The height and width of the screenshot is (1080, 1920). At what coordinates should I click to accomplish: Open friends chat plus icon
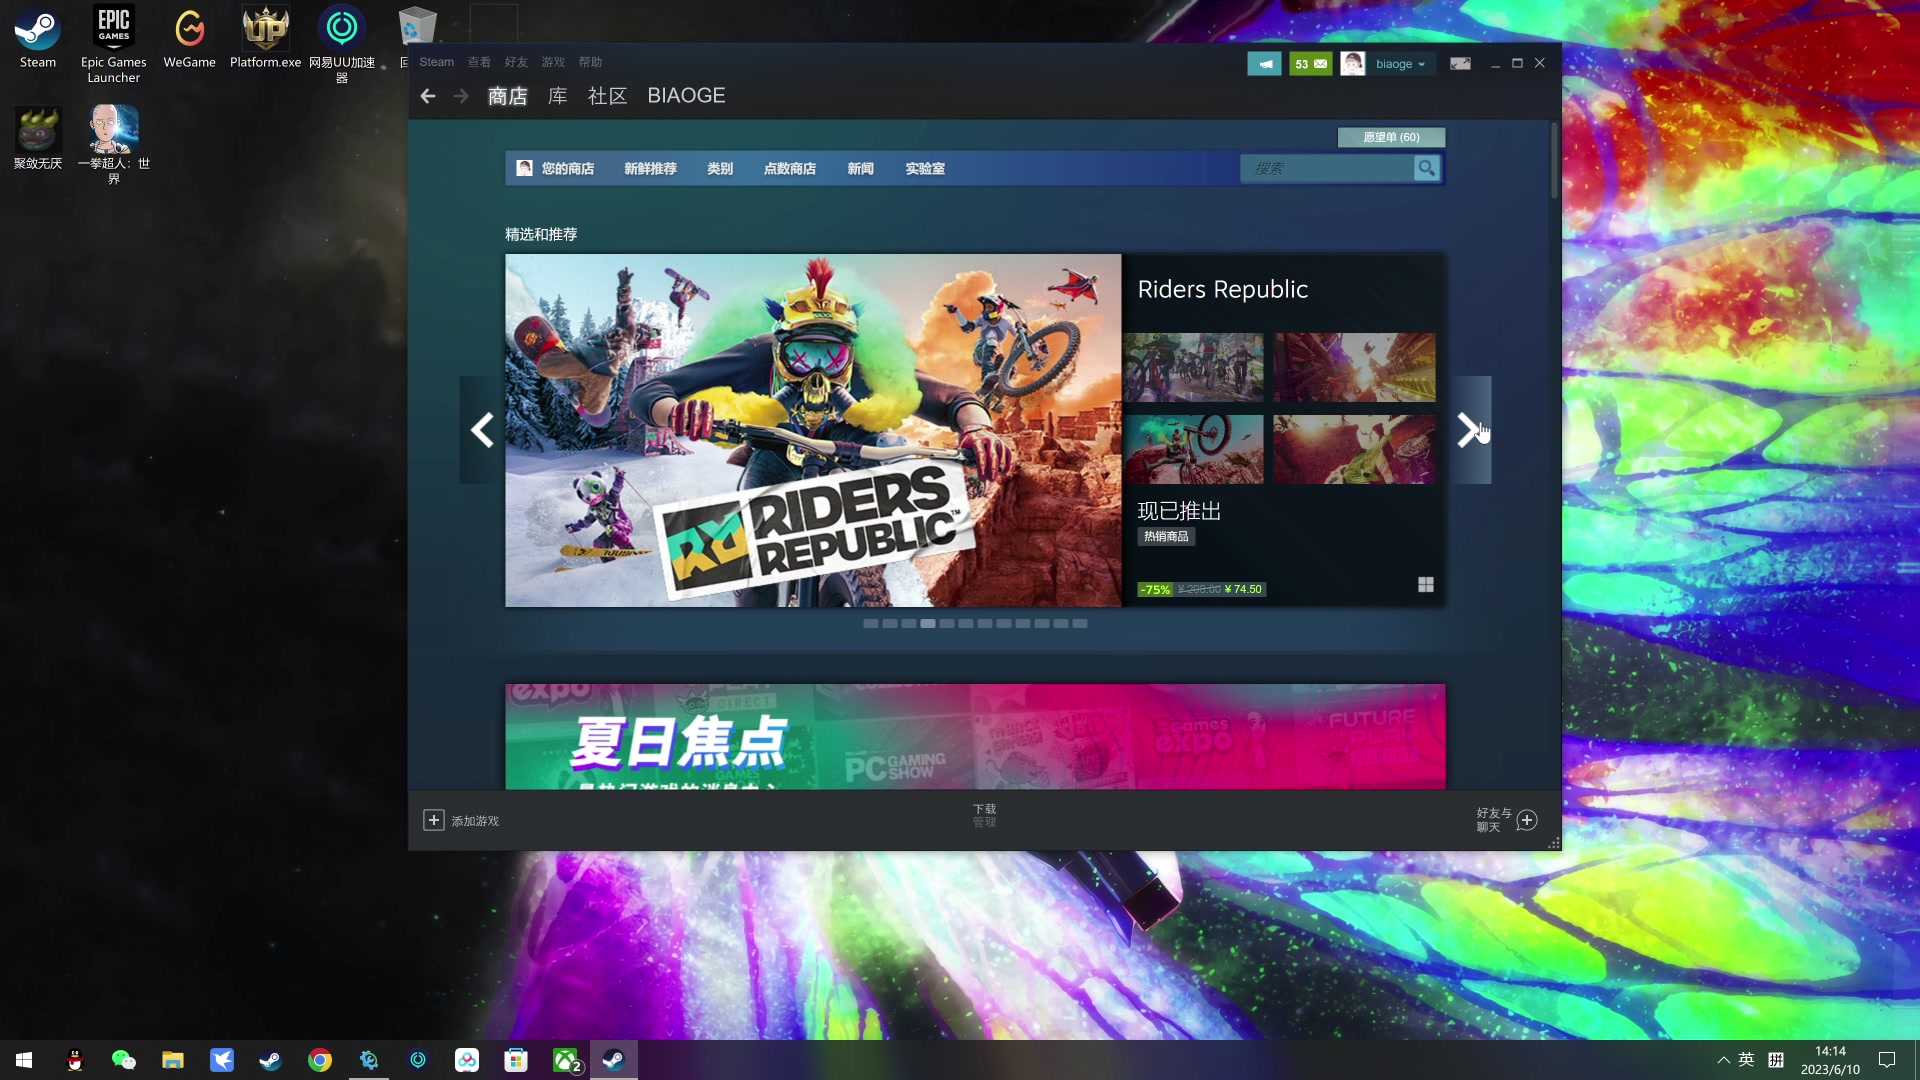click(1527, 820)
